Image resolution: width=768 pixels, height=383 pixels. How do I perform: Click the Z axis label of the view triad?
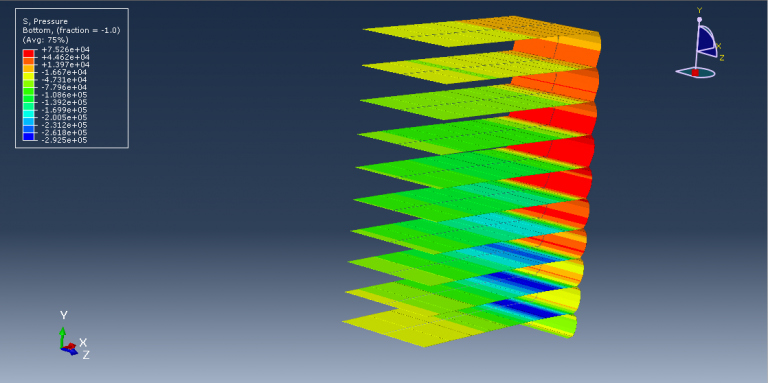pyautogui.click(x=86, y=355)
